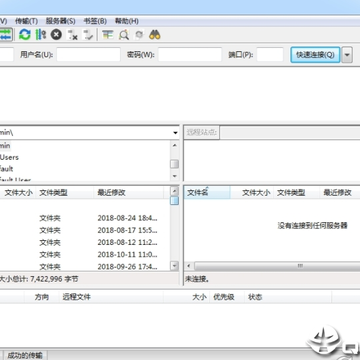Open the 帮助(H) menu
Image resolution: width=360 pixels, height=360 pixels.
[x=126, y=21]
